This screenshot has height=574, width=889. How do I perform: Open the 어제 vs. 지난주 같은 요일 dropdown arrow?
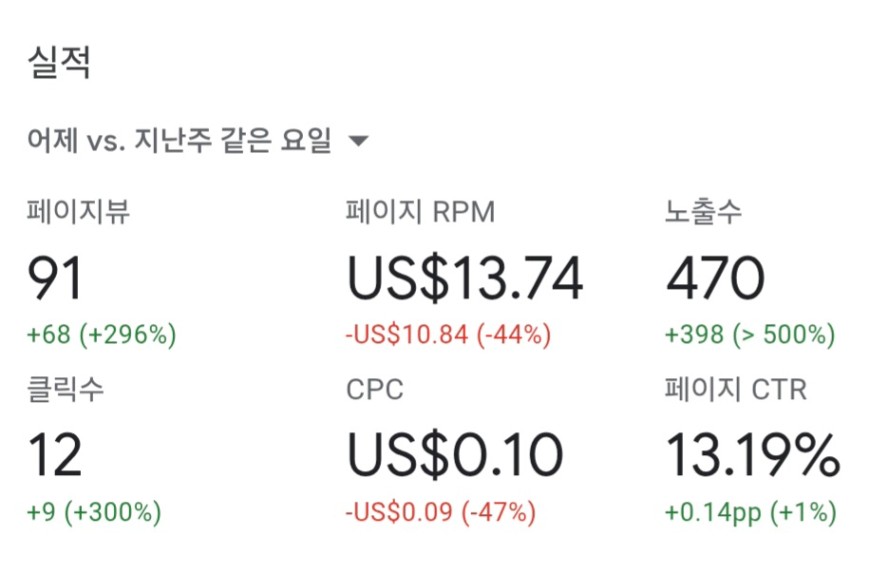click(x=358, y=140)
